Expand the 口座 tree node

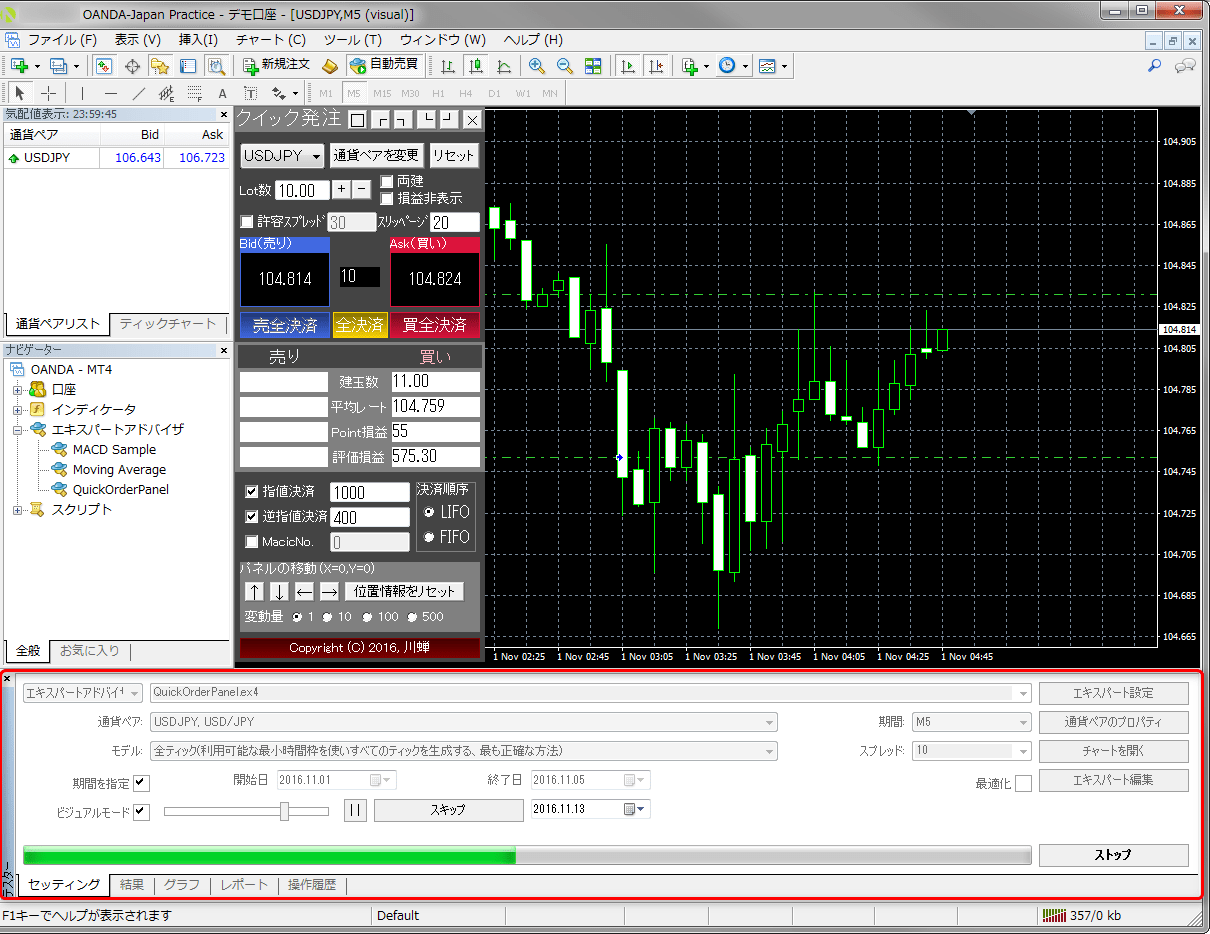tap(17, 389)
